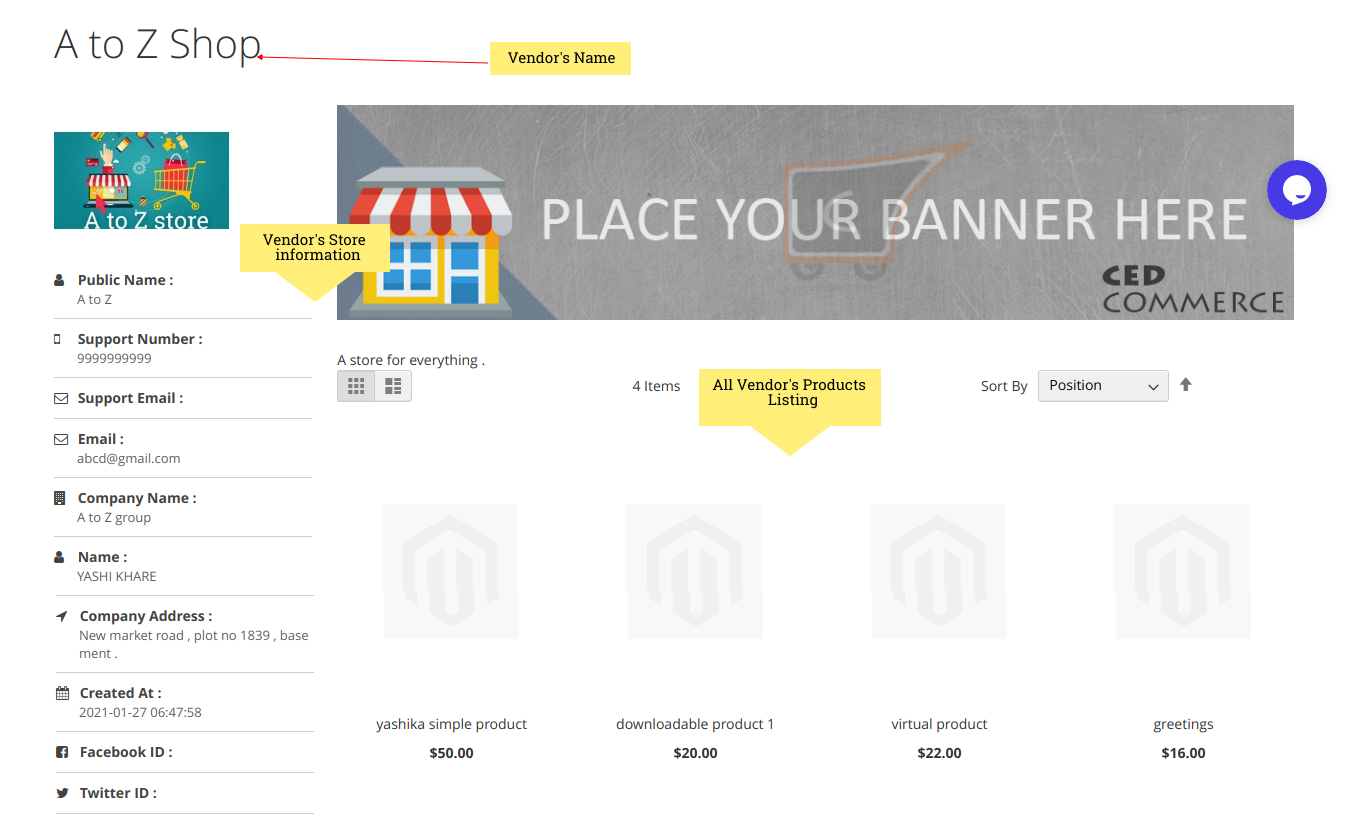This screenshot has width=1358, height=821.
Task: Open the chat support bubble
Action: 1296,190
